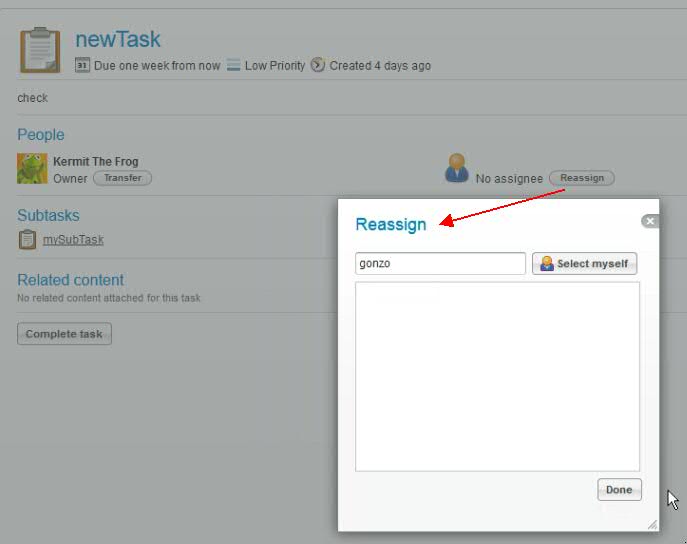Click the 'No assignee' text
Image resolution: width=687 pixels, height=544 pixels.
[509, 179]
